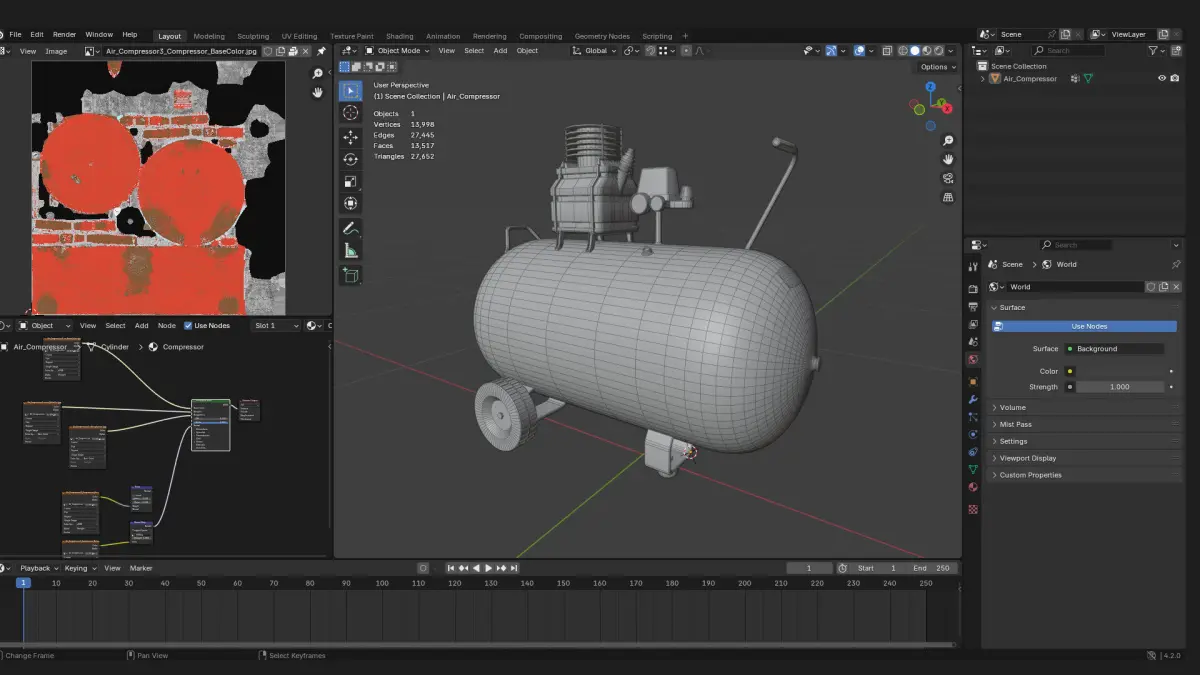Activate the Move tool

pos(350,137)
